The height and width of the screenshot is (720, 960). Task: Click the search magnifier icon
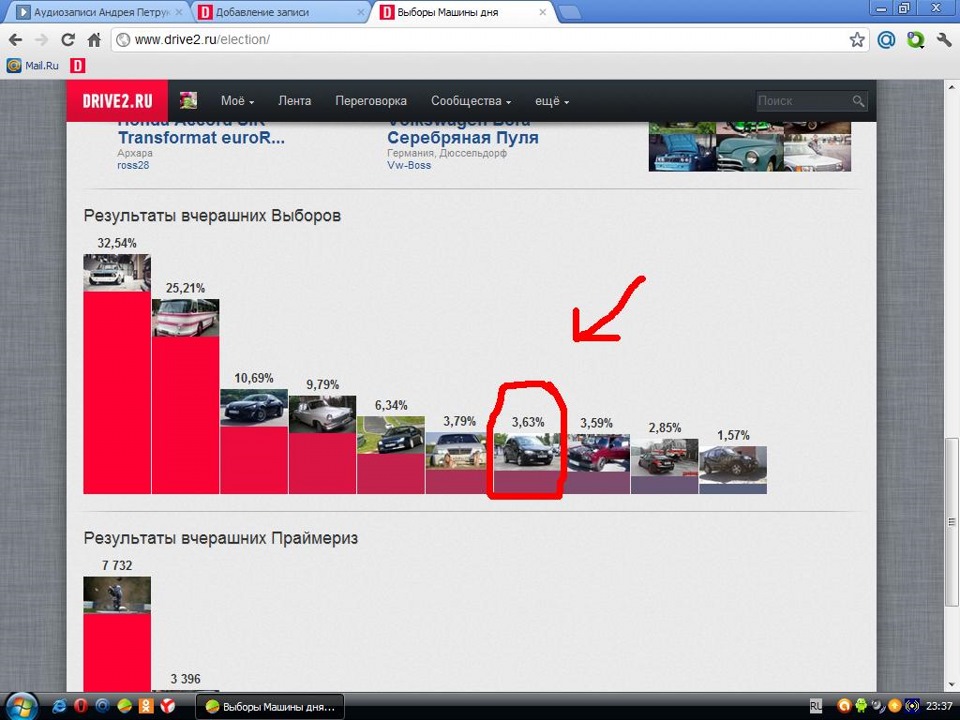858,101
